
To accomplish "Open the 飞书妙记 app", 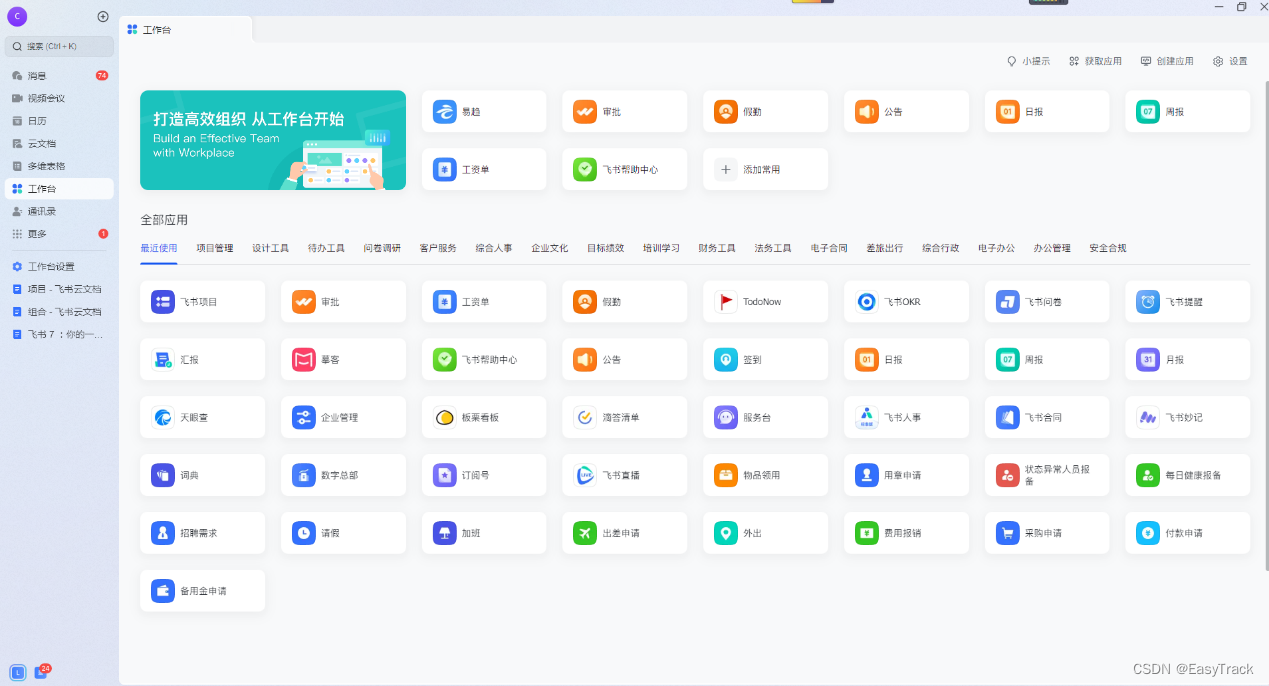I will pos(1187,417).
